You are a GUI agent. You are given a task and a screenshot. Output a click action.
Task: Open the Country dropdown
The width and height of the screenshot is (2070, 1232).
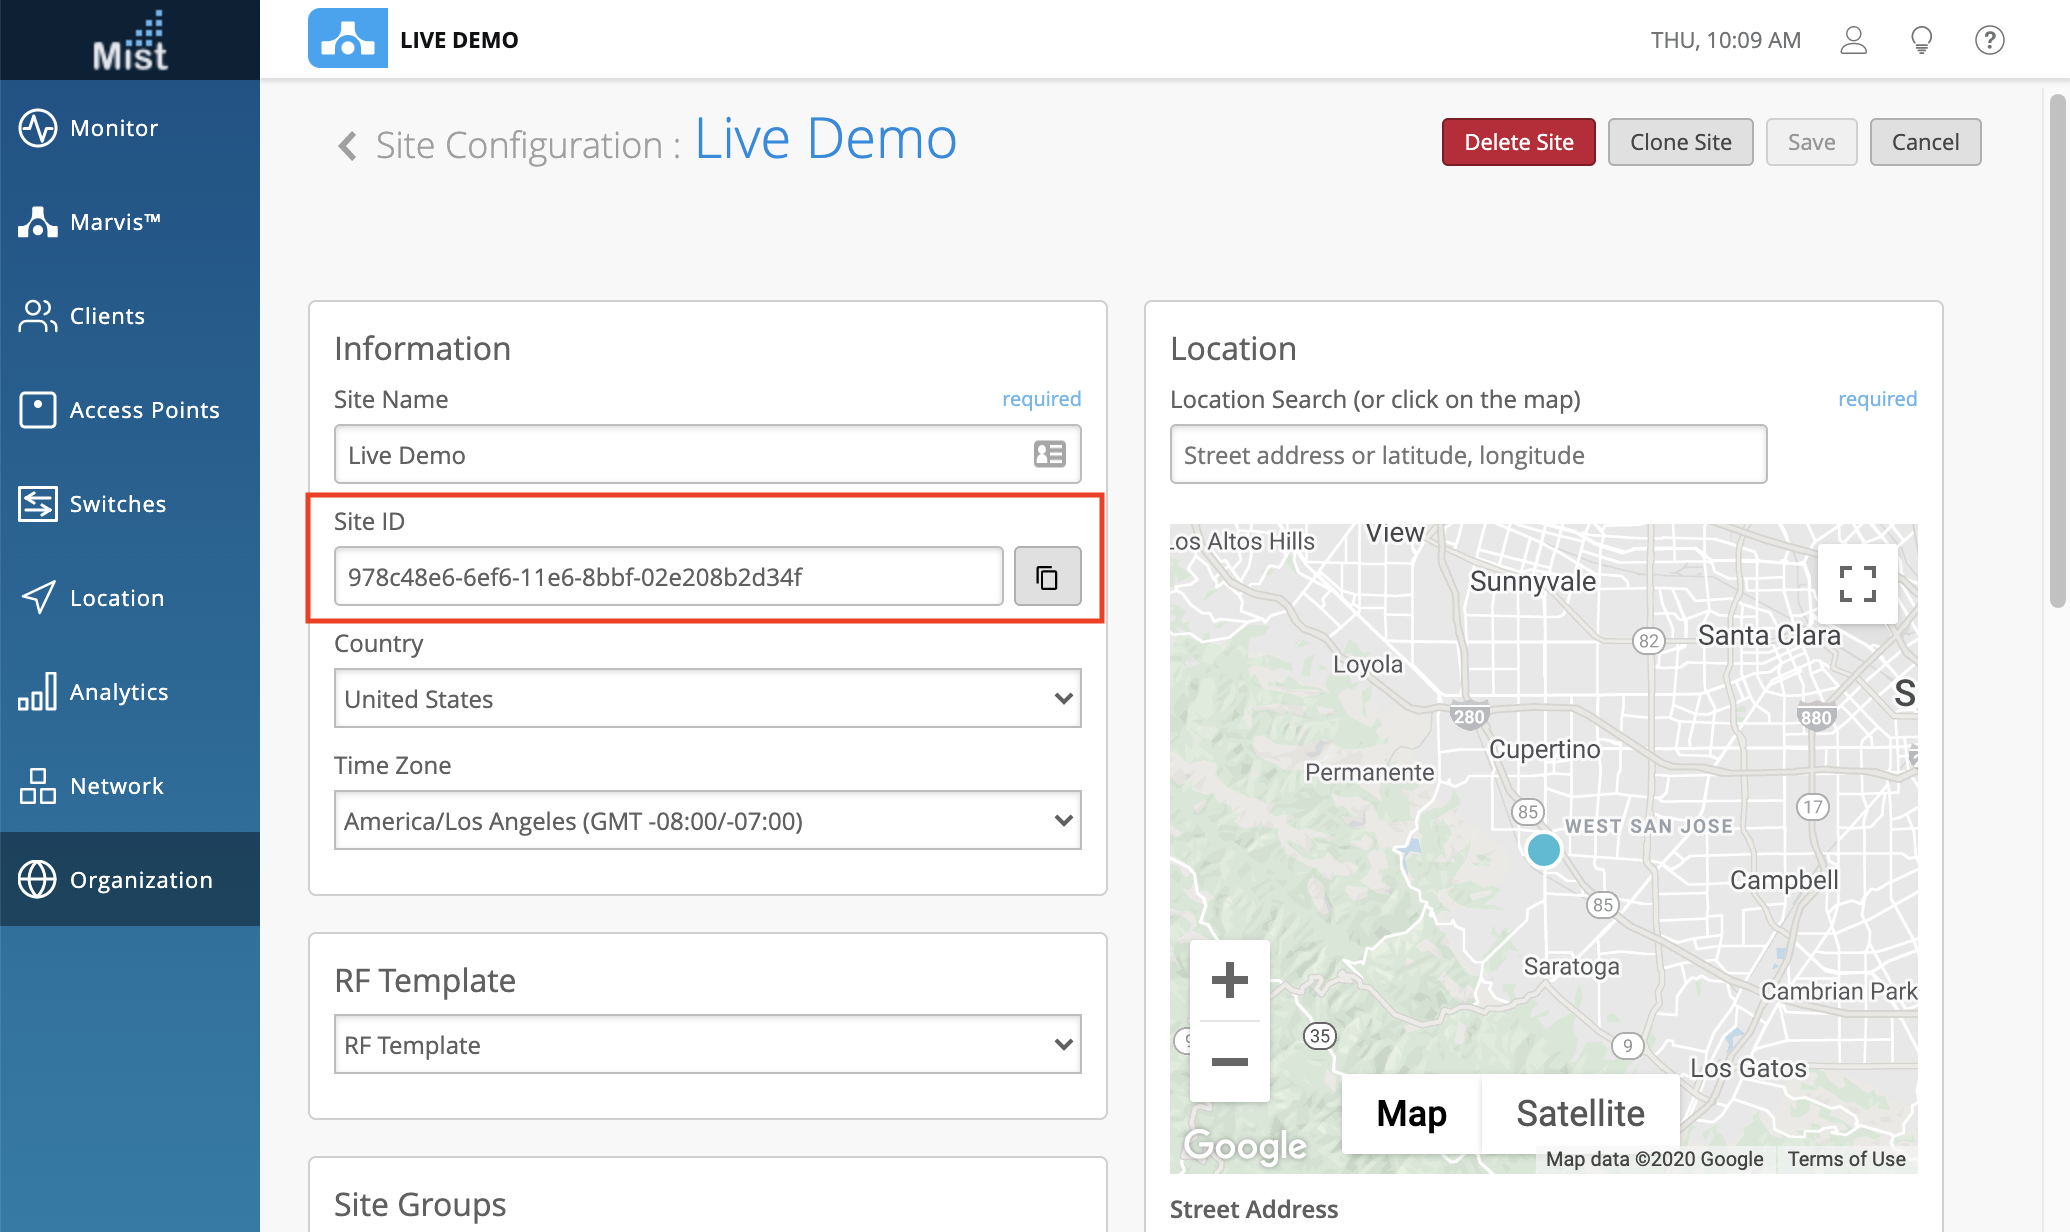[707, 698]
